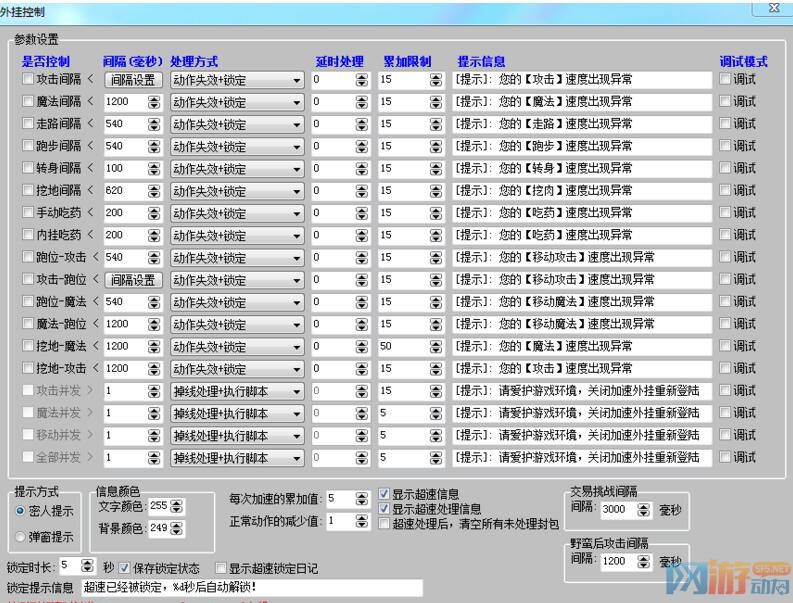This screenshot has width=793, height=603.
Task: Uncheck the 显示超速信息 checkbox
Action: [x=385, y=493]
